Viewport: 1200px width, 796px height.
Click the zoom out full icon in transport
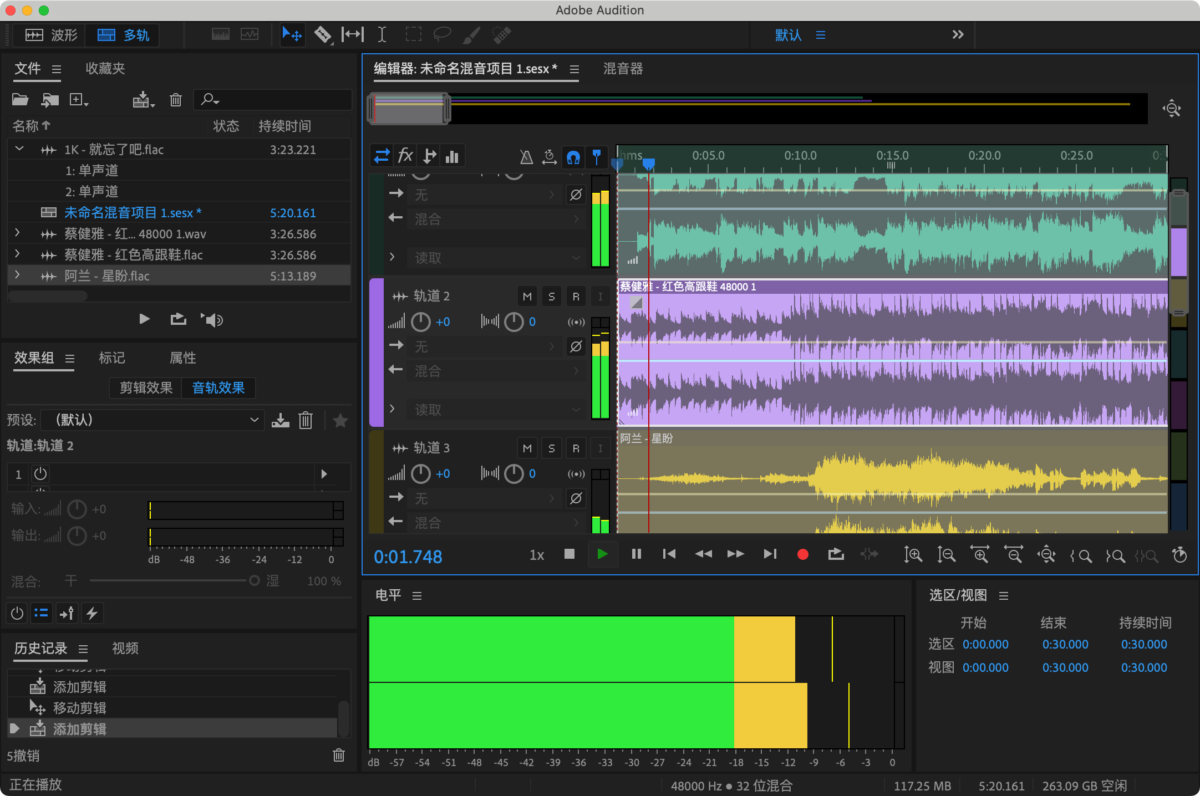point(1046,554)
